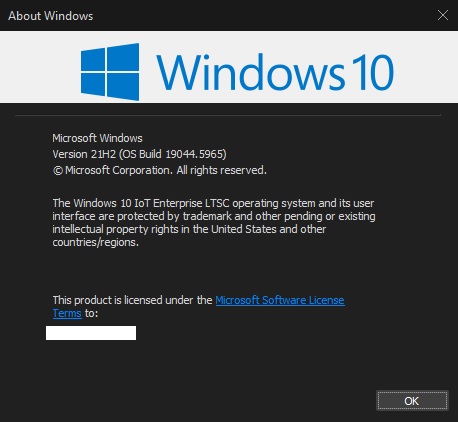Click the About Windows title text

pyautogui.click(x=51, y=16)
